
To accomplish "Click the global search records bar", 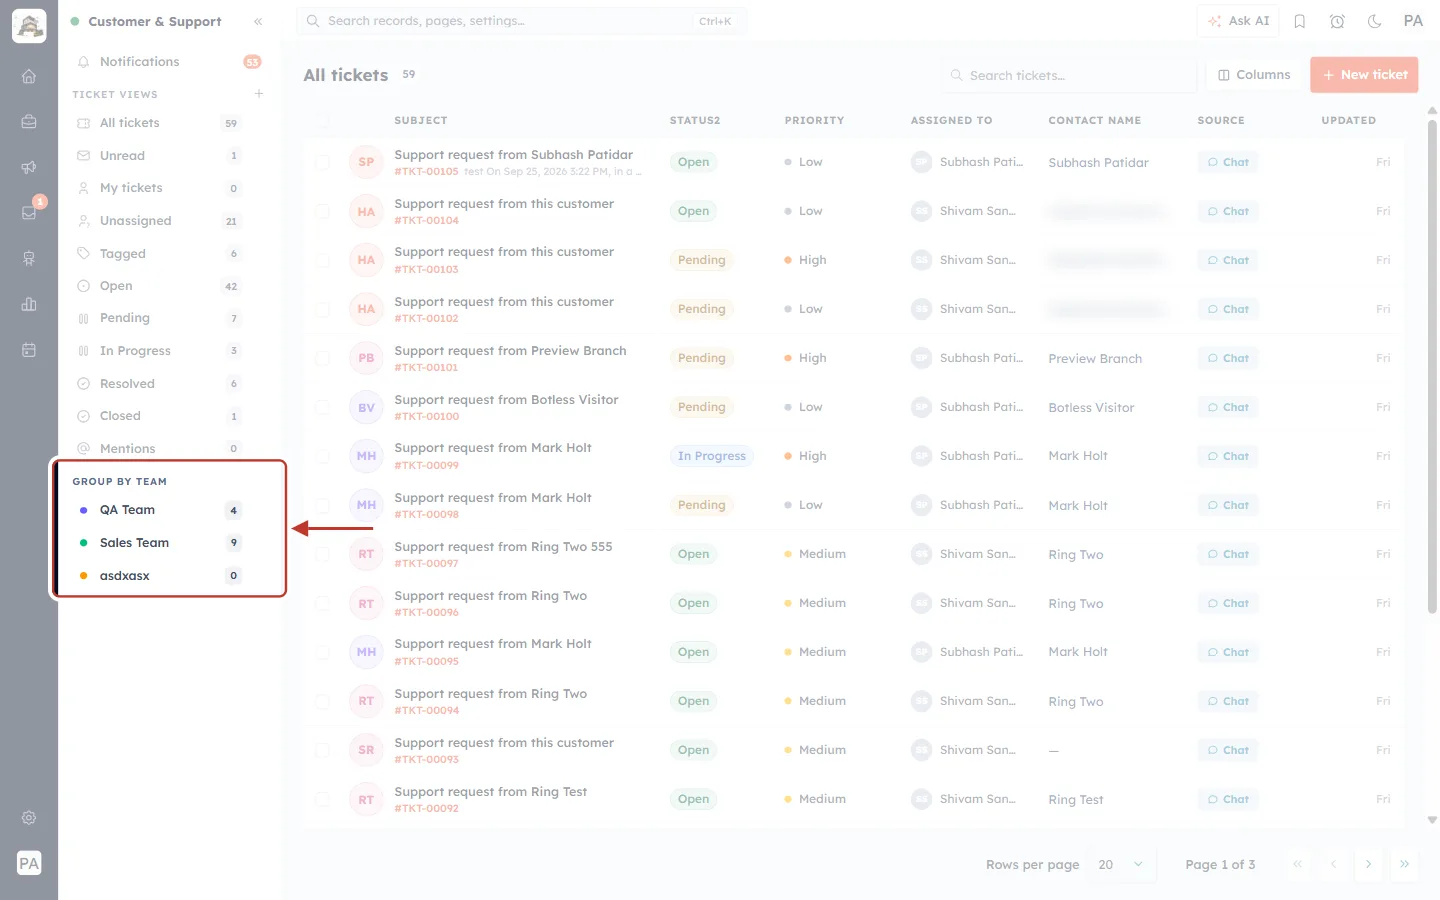I will pos(521,21).
